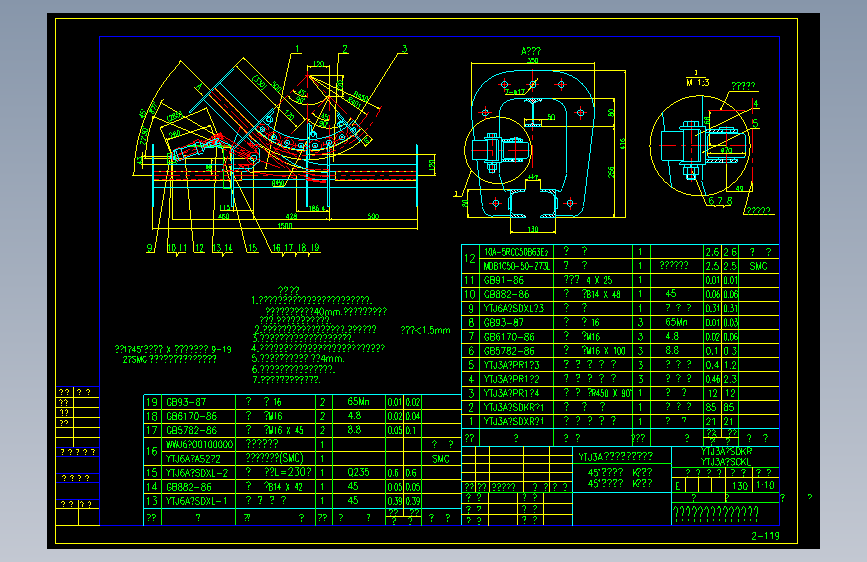Click the 'GB5782-86' code in row 6
867x562 pixels.
click(509, 351)
